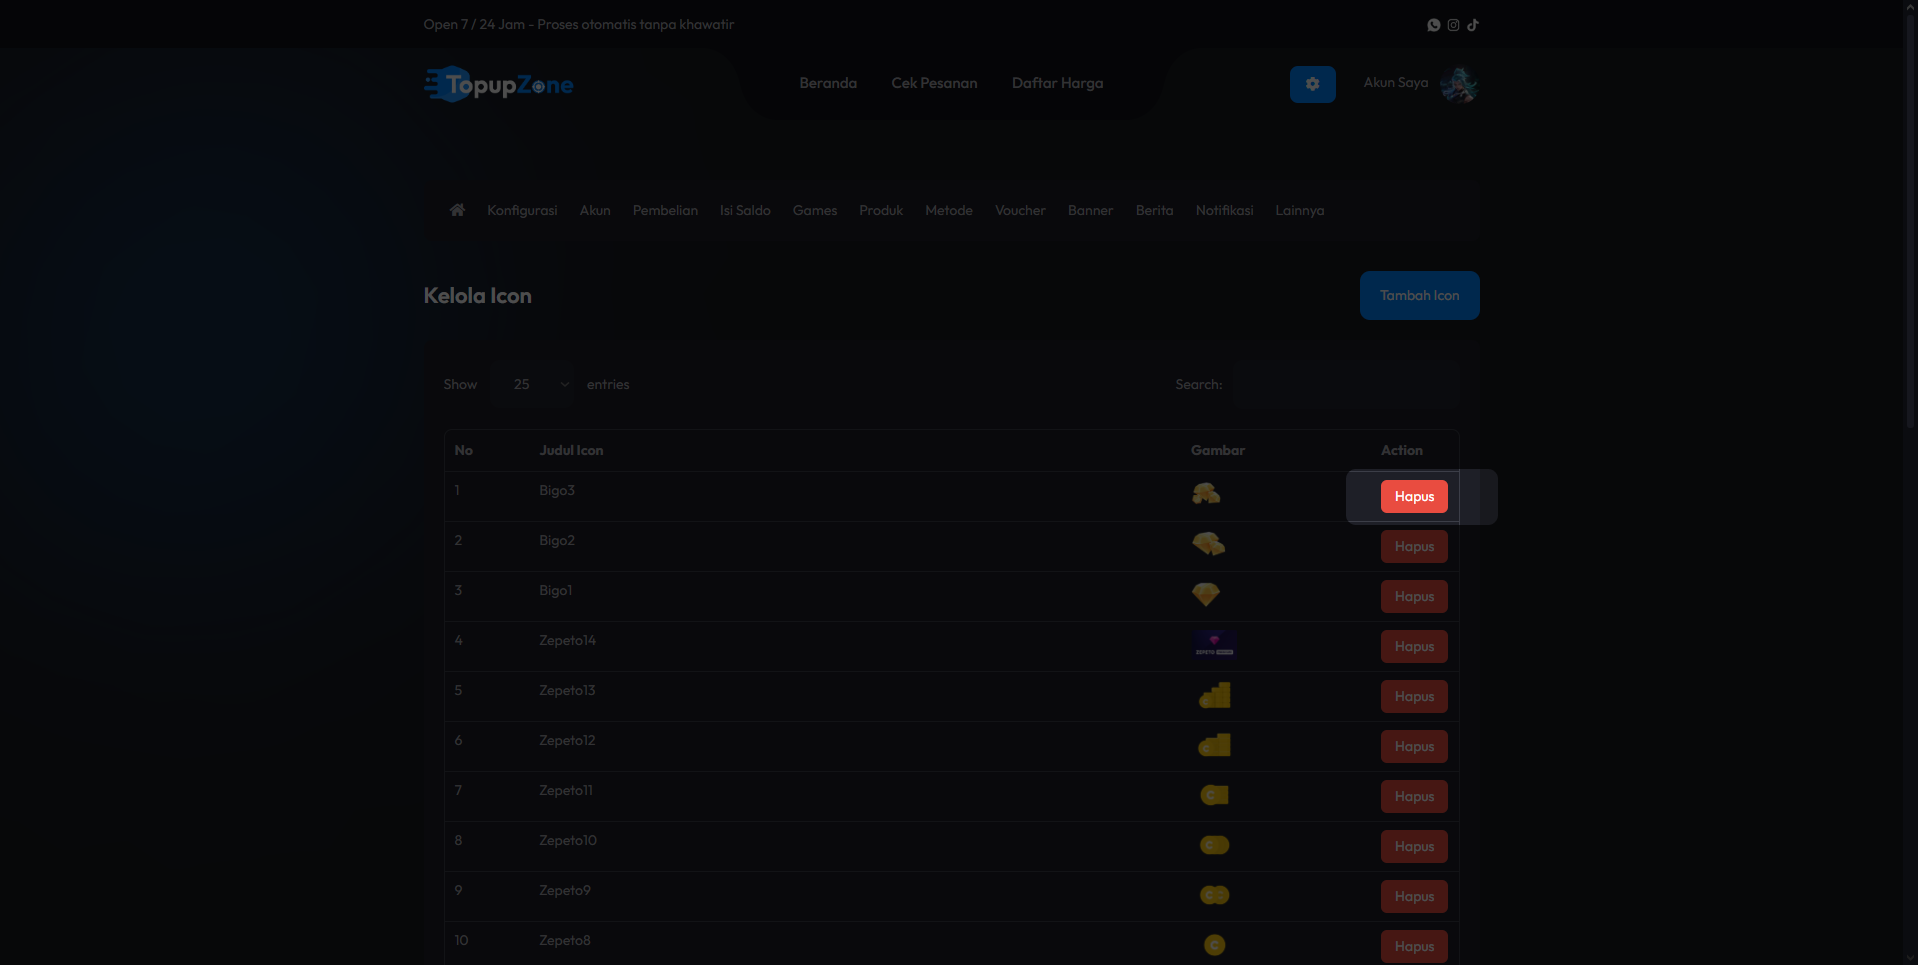Click the Kelola Icon heading
Viewport: 1918px width, 965px height.
click(477, 296)
